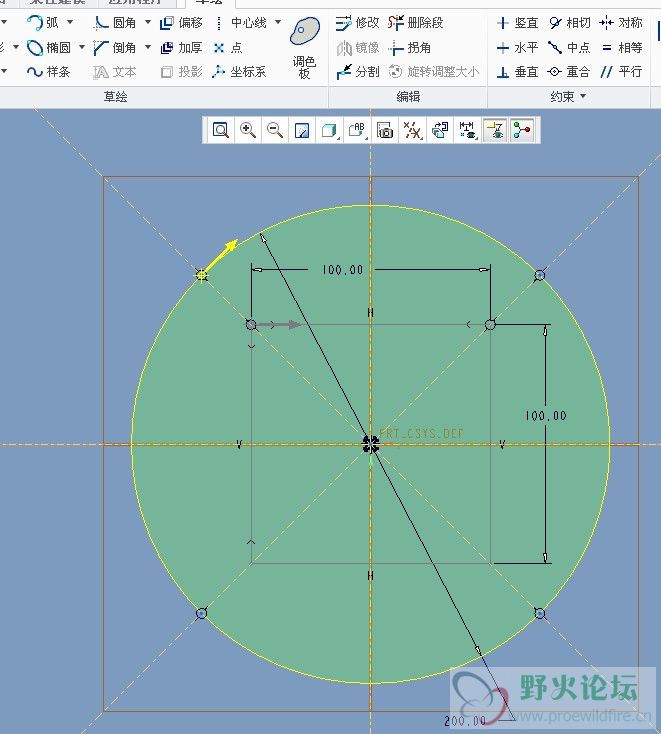Click the Zoom In magnifier
The image size is (661, 734).
coord(248,130)
